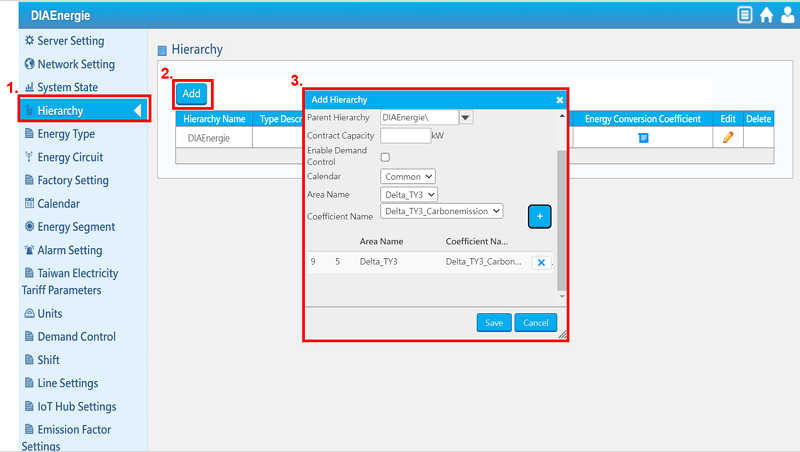Open Energy Type menu item
Viewport: 800px width, 452px height.
(66, 134)
